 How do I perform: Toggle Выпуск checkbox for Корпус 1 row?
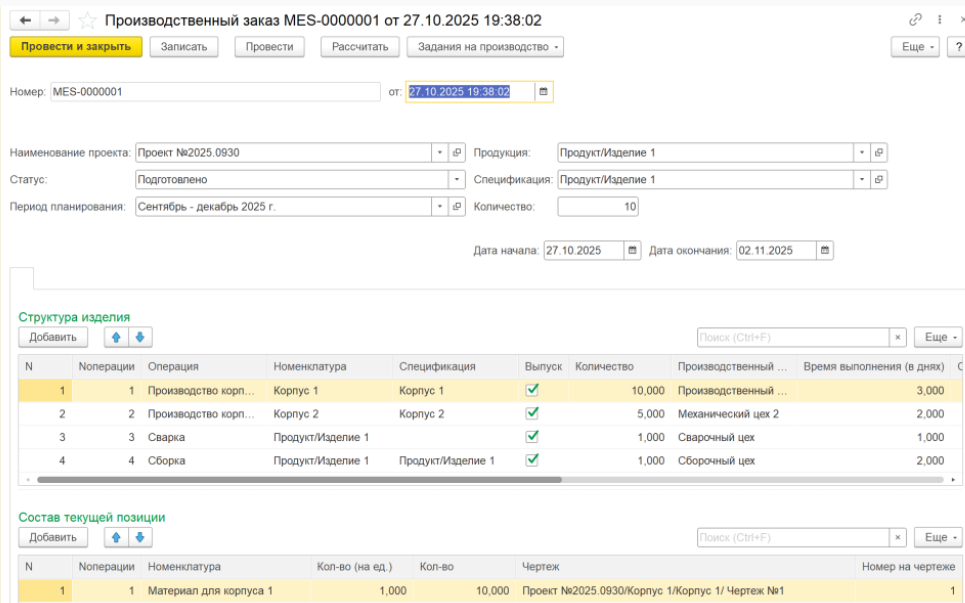(532, 390)
